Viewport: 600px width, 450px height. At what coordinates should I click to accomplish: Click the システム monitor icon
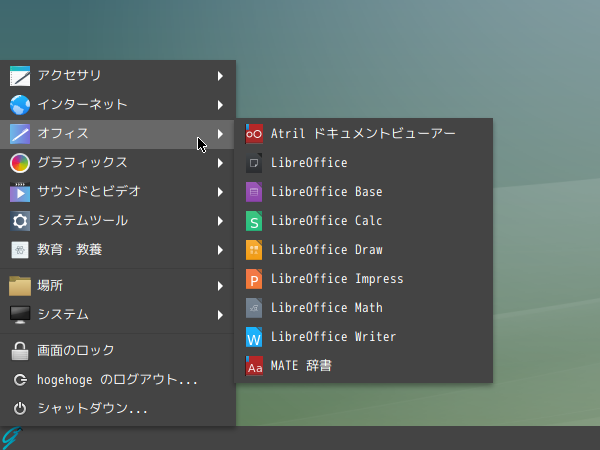tap(20, 315)
